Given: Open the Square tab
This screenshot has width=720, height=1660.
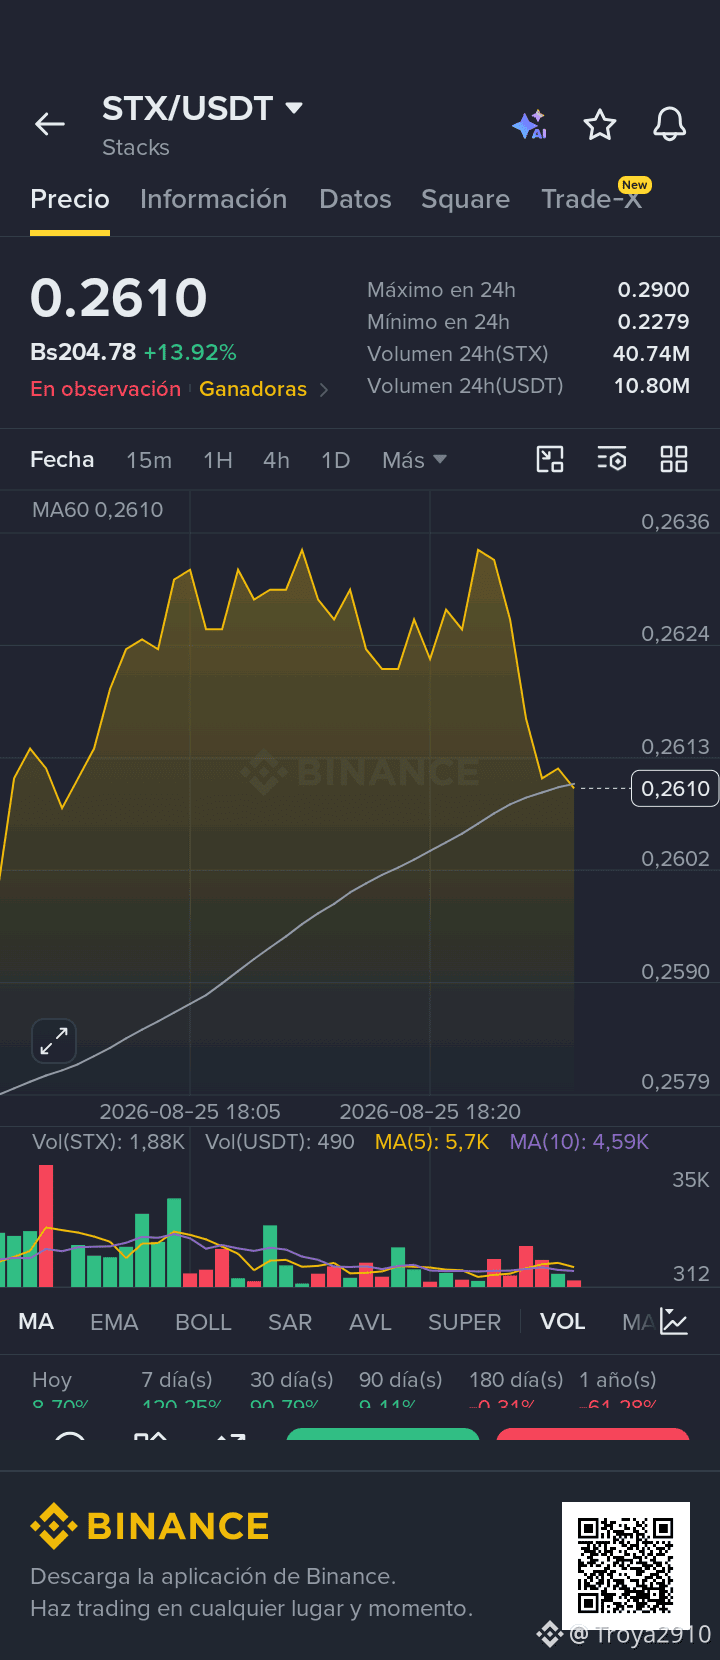Looking at the screenshot, I should [x=465, y=199].
